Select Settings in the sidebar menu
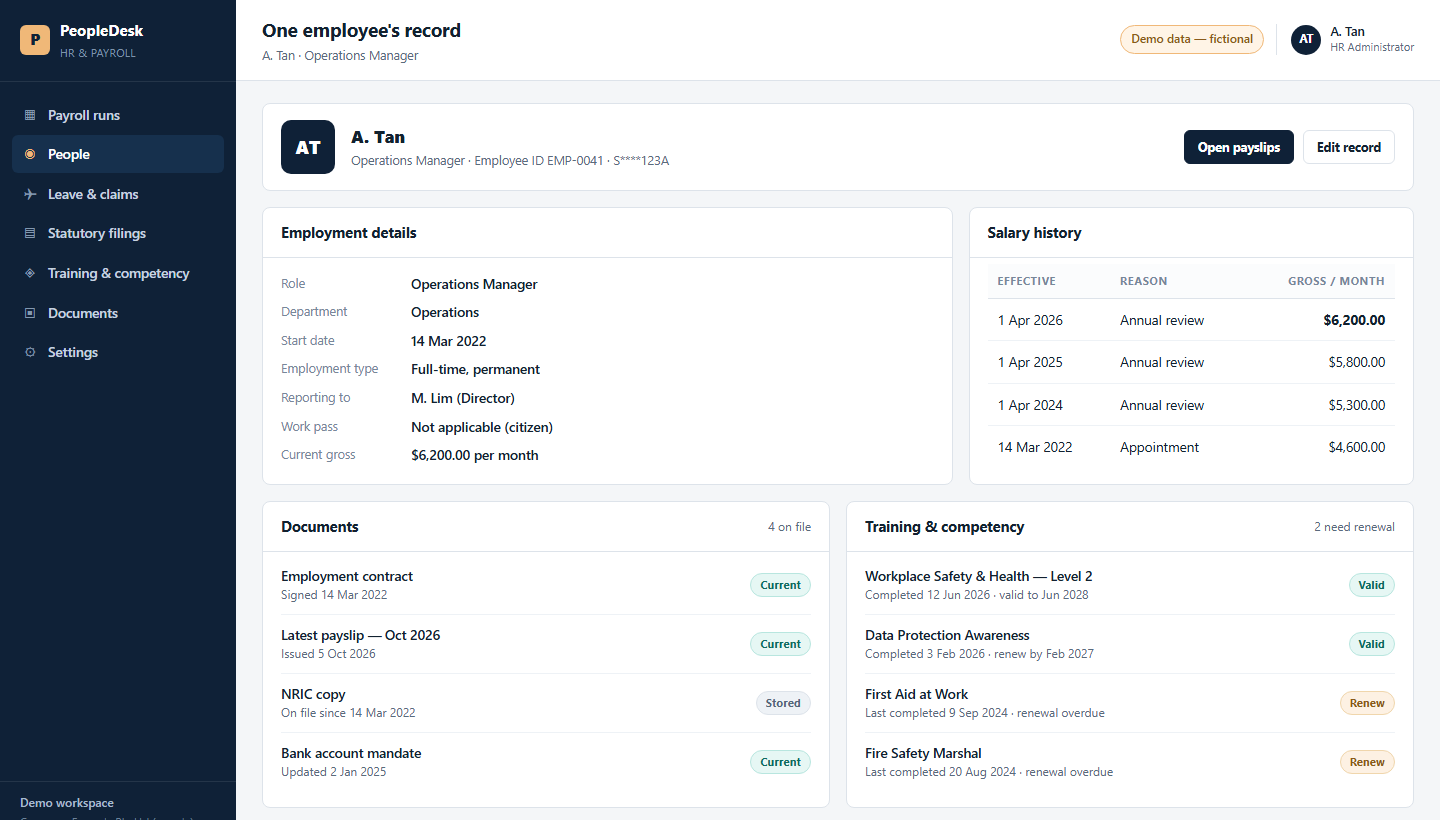1440x820 pixels. 118,352
